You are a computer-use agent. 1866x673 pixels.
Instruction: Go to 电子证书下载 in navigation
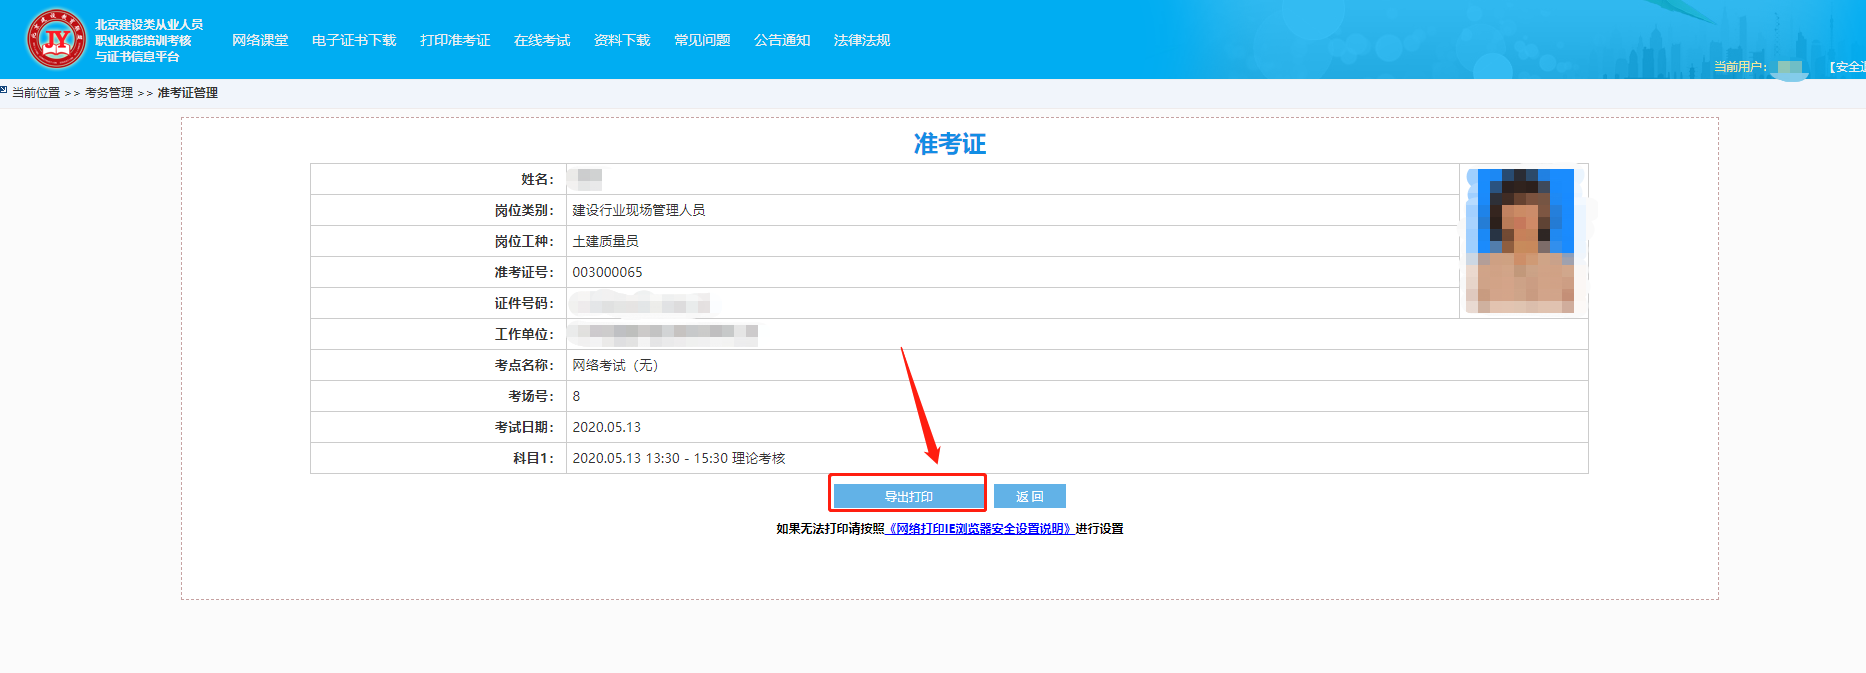point(354,40)
